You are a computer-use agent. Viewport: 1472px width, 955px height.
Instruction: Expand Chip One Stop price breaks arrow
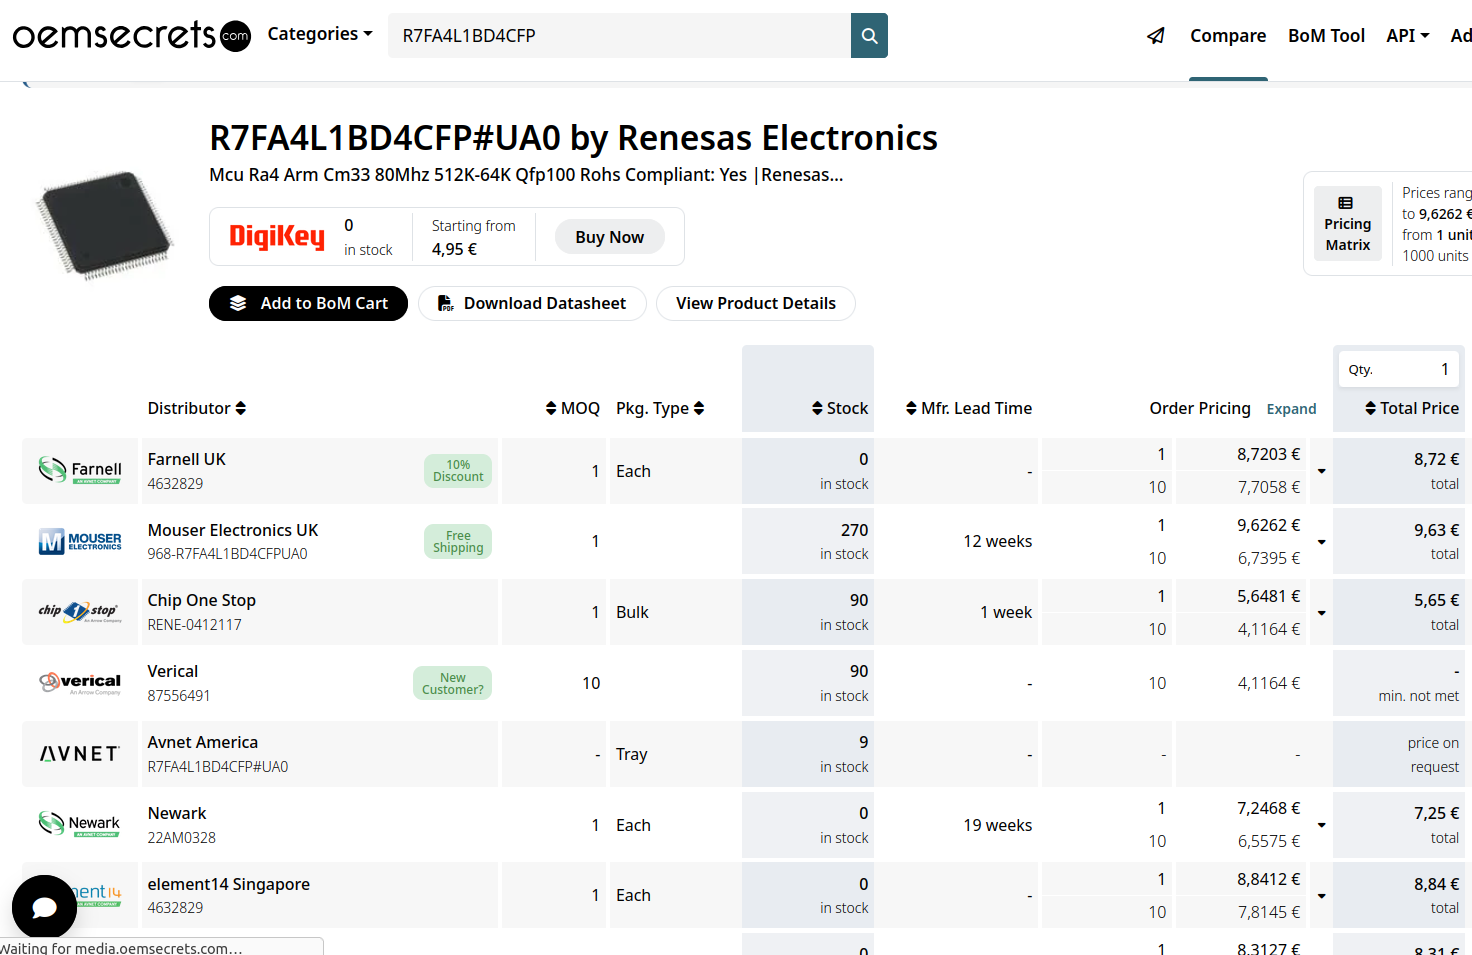click(x=1321, y=613)
